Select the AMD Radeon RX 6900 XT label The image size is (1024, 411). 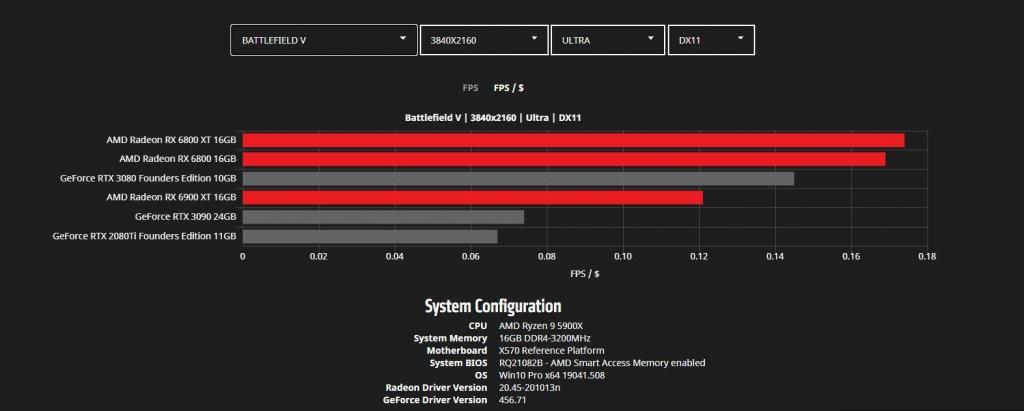(171, 198)
